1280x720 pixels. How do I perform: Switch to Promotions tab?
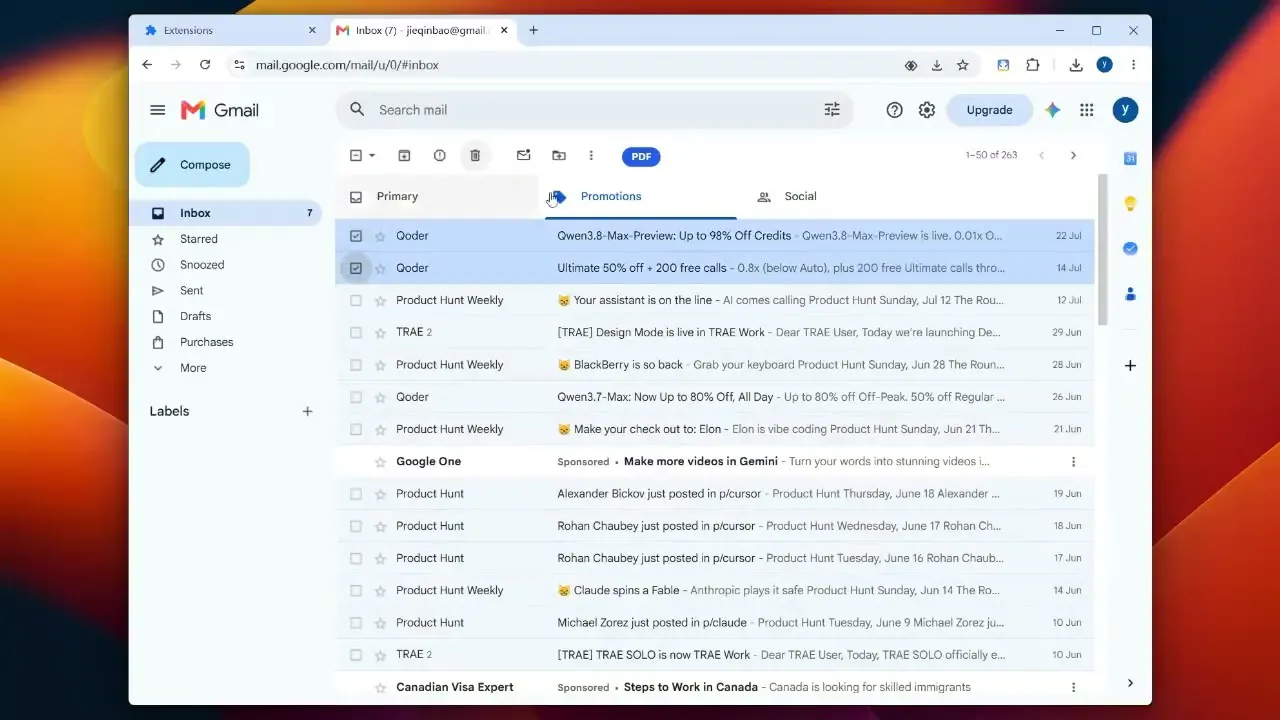tap(641, 197)
